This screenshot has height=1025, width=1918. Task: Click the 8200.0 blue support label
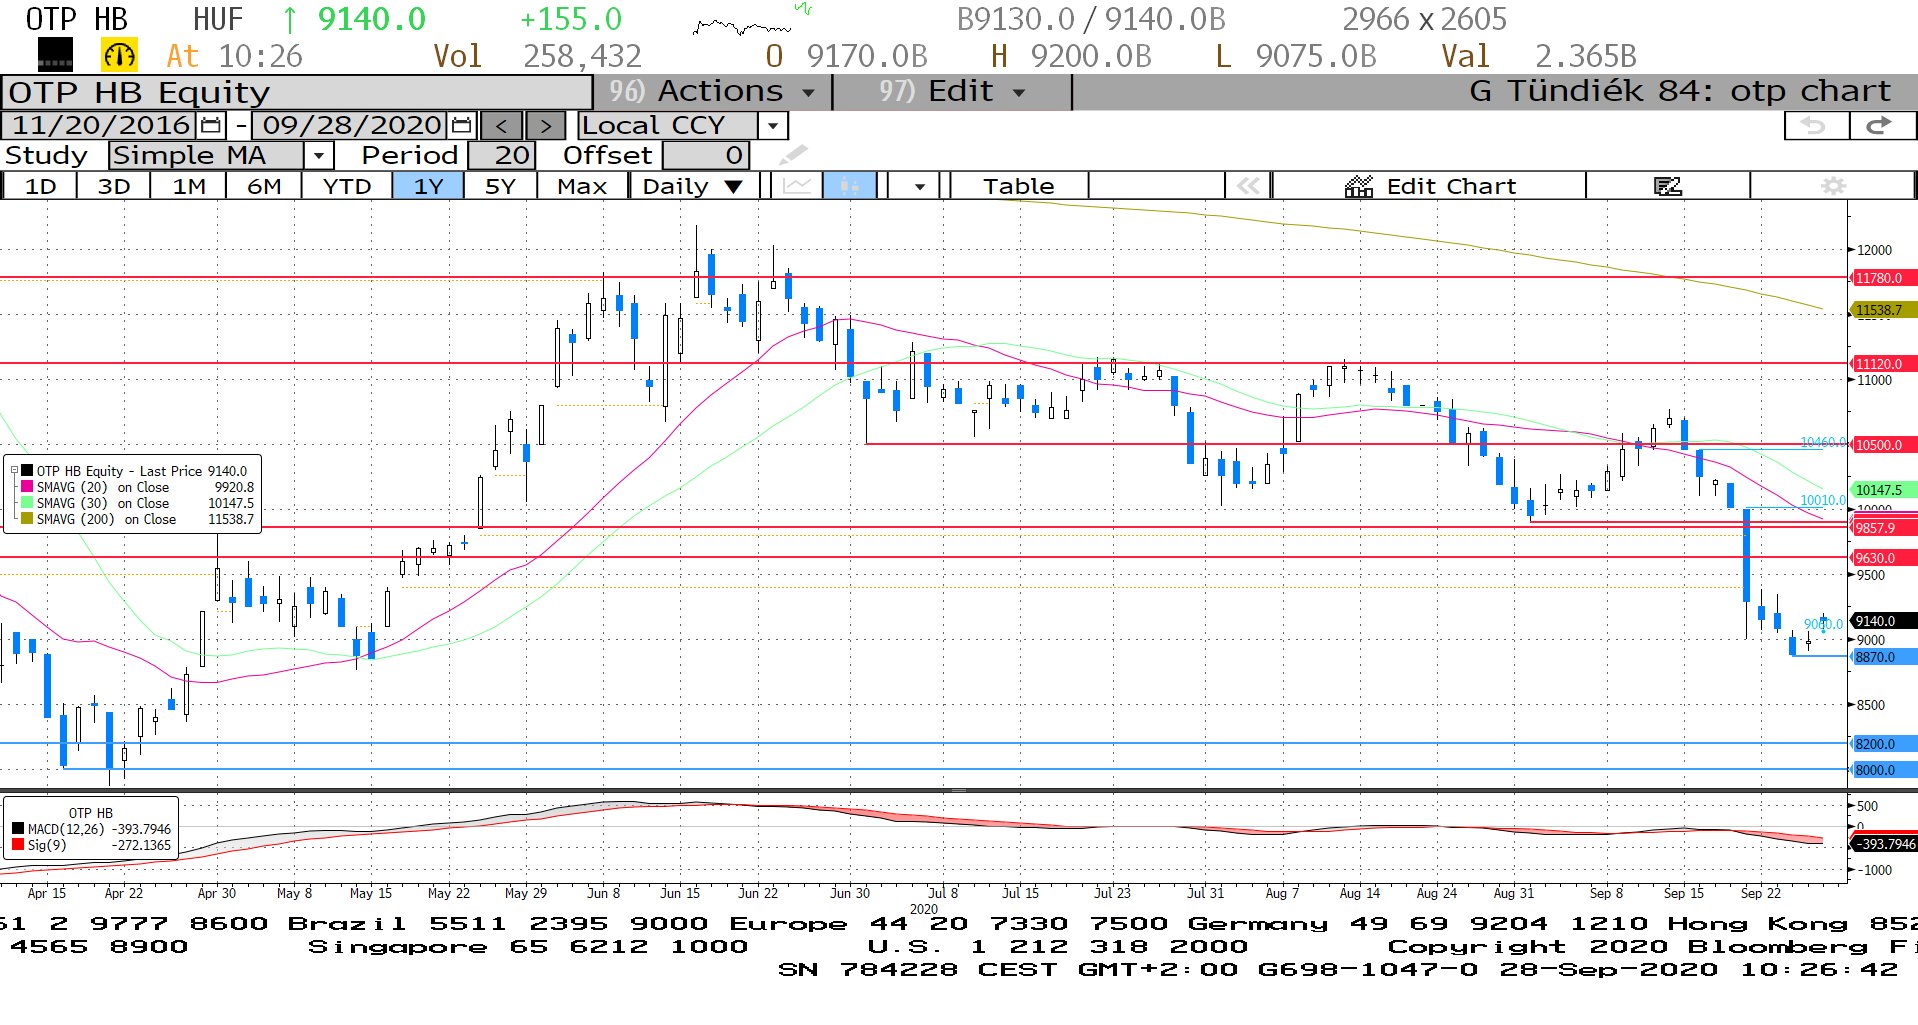pos(1883,744)
